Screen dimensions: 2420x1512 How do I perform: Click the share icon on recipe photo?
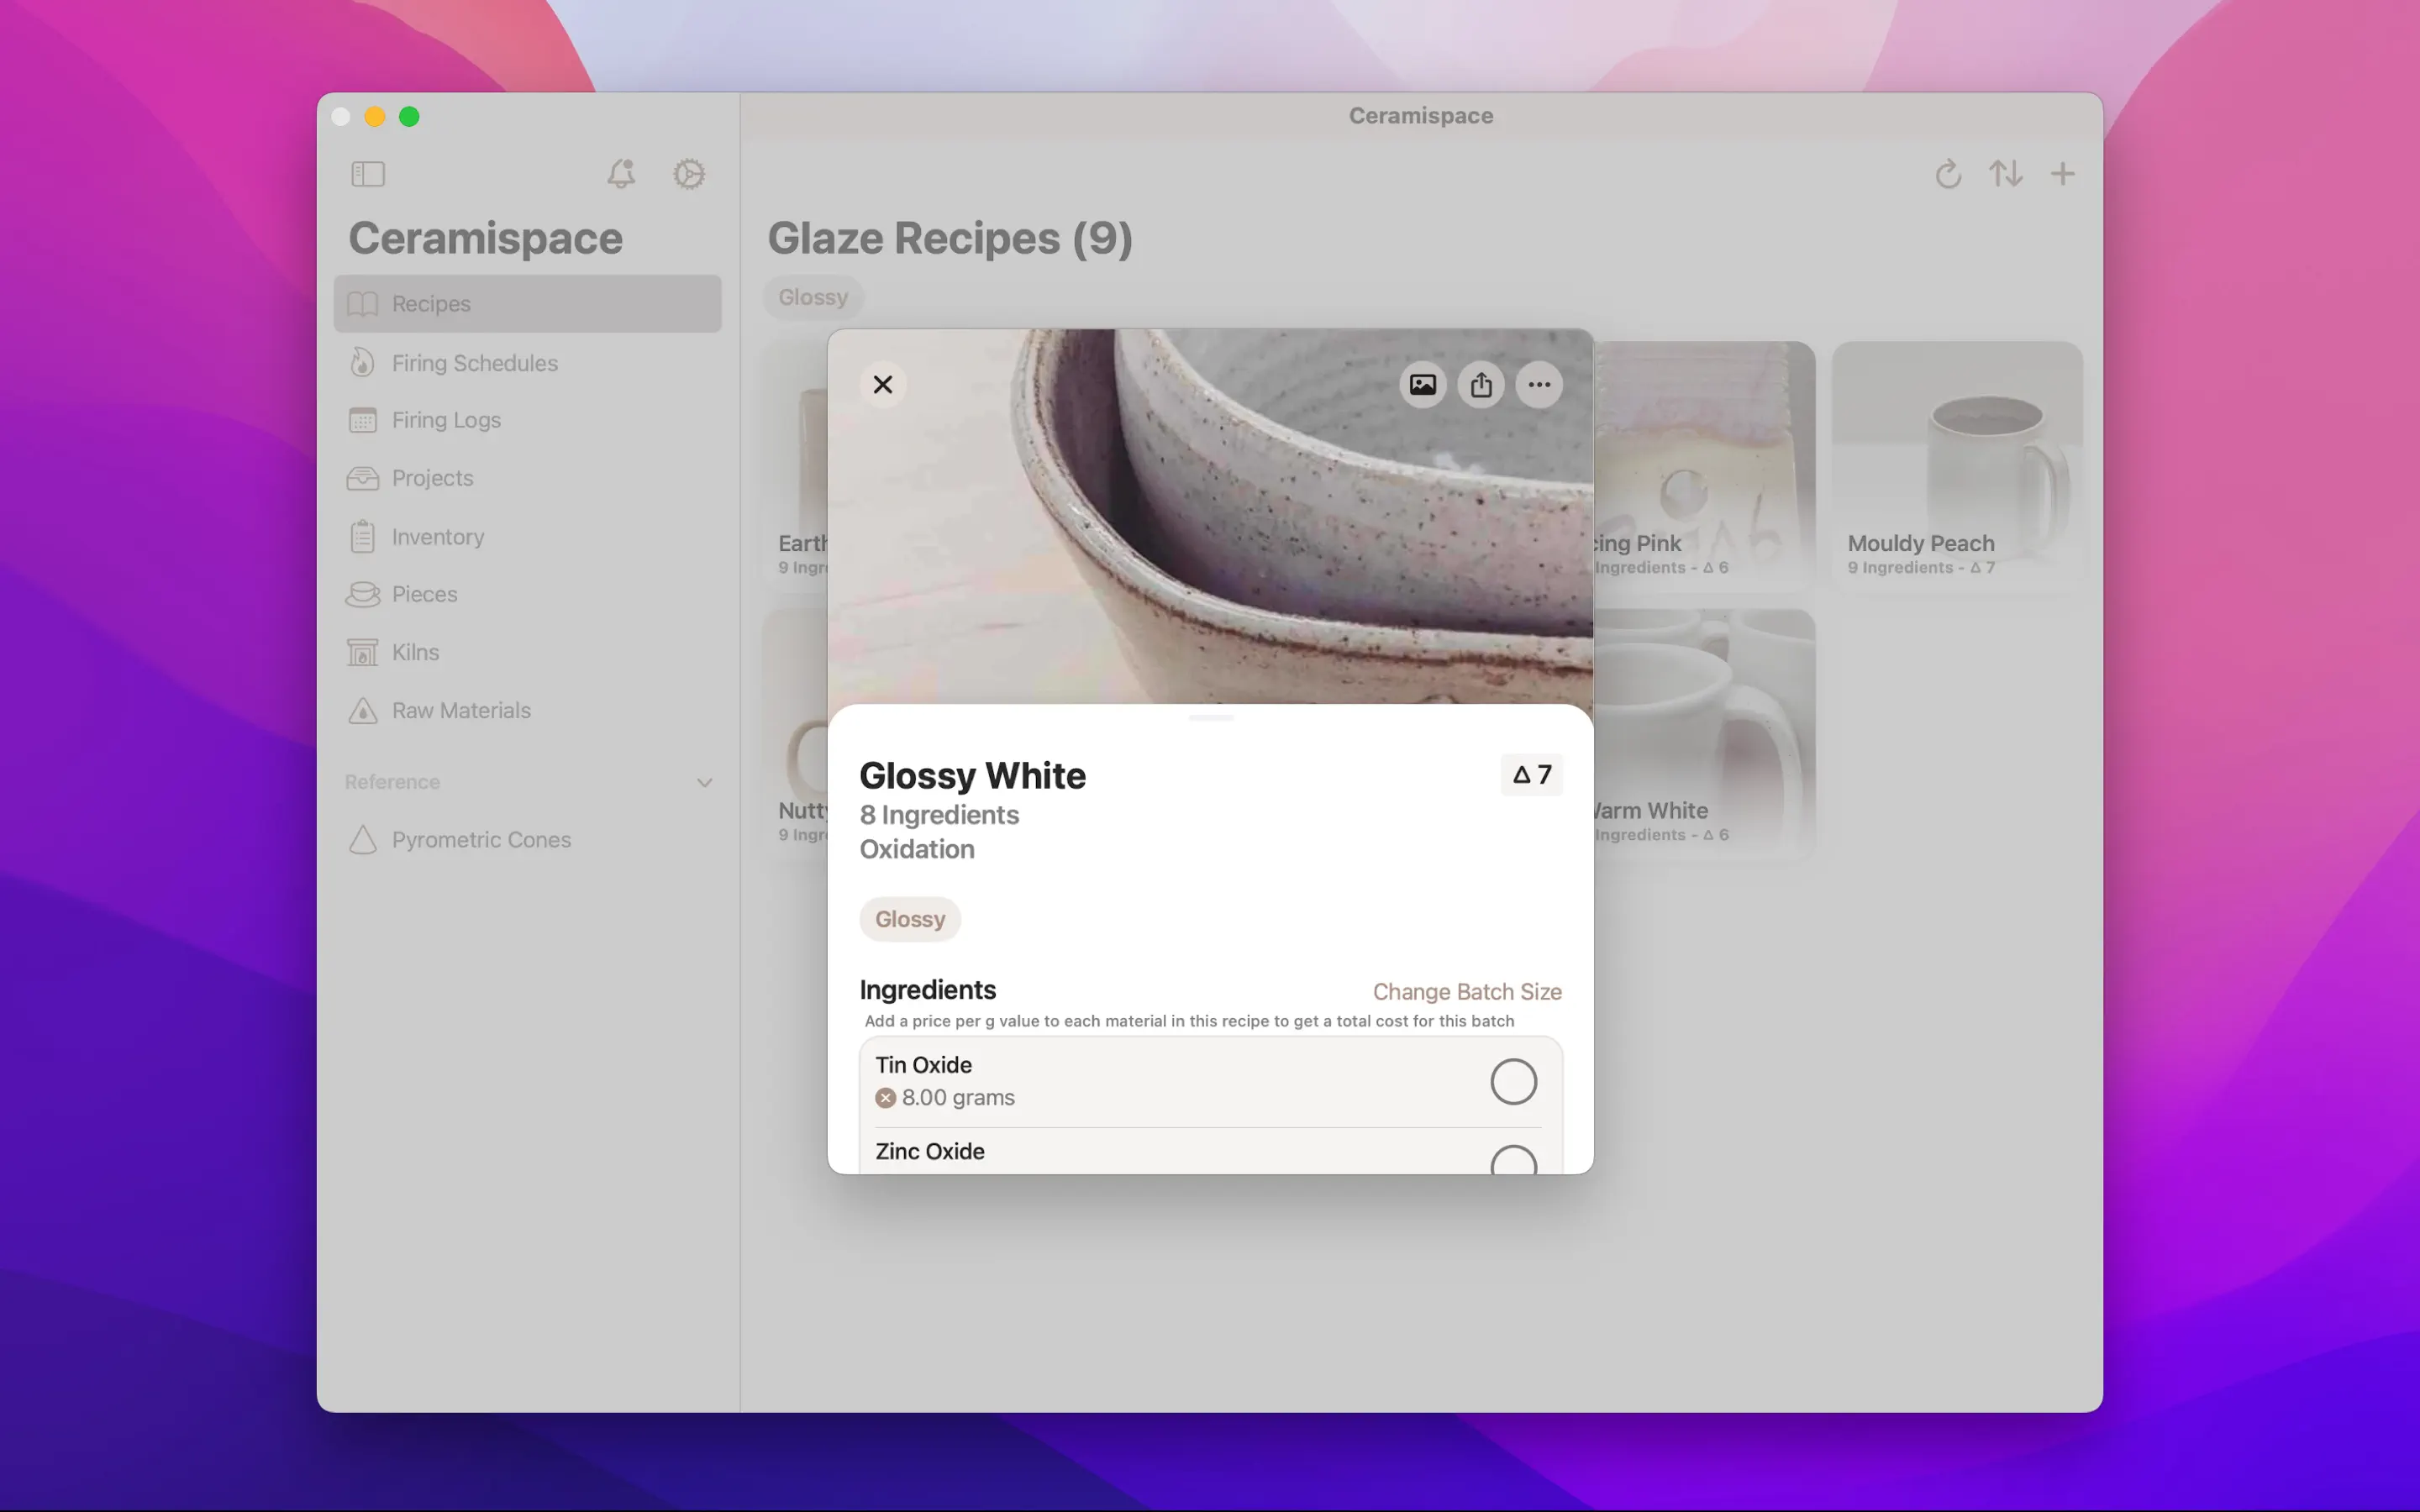[1481, 385]
